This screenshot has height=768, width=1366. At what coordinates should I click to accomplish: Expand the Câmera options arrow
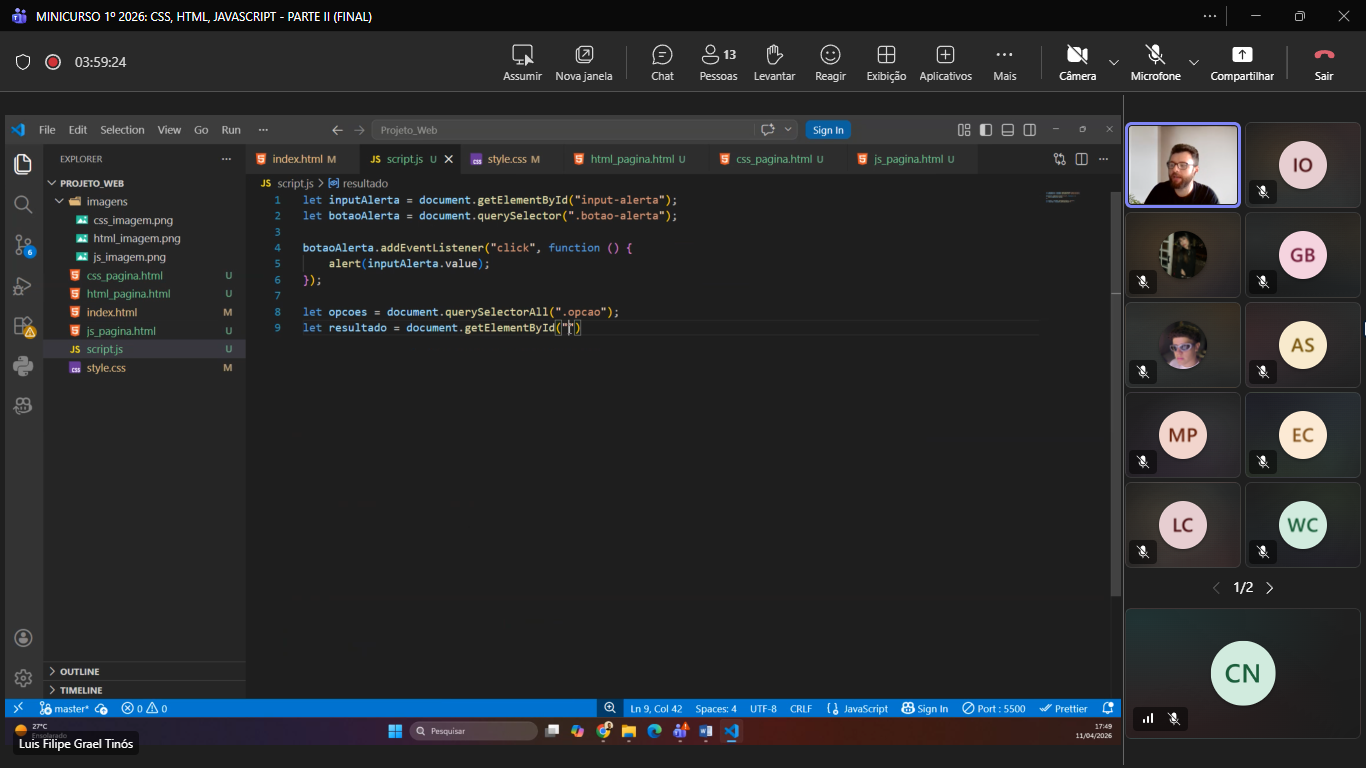point(1114,62)
